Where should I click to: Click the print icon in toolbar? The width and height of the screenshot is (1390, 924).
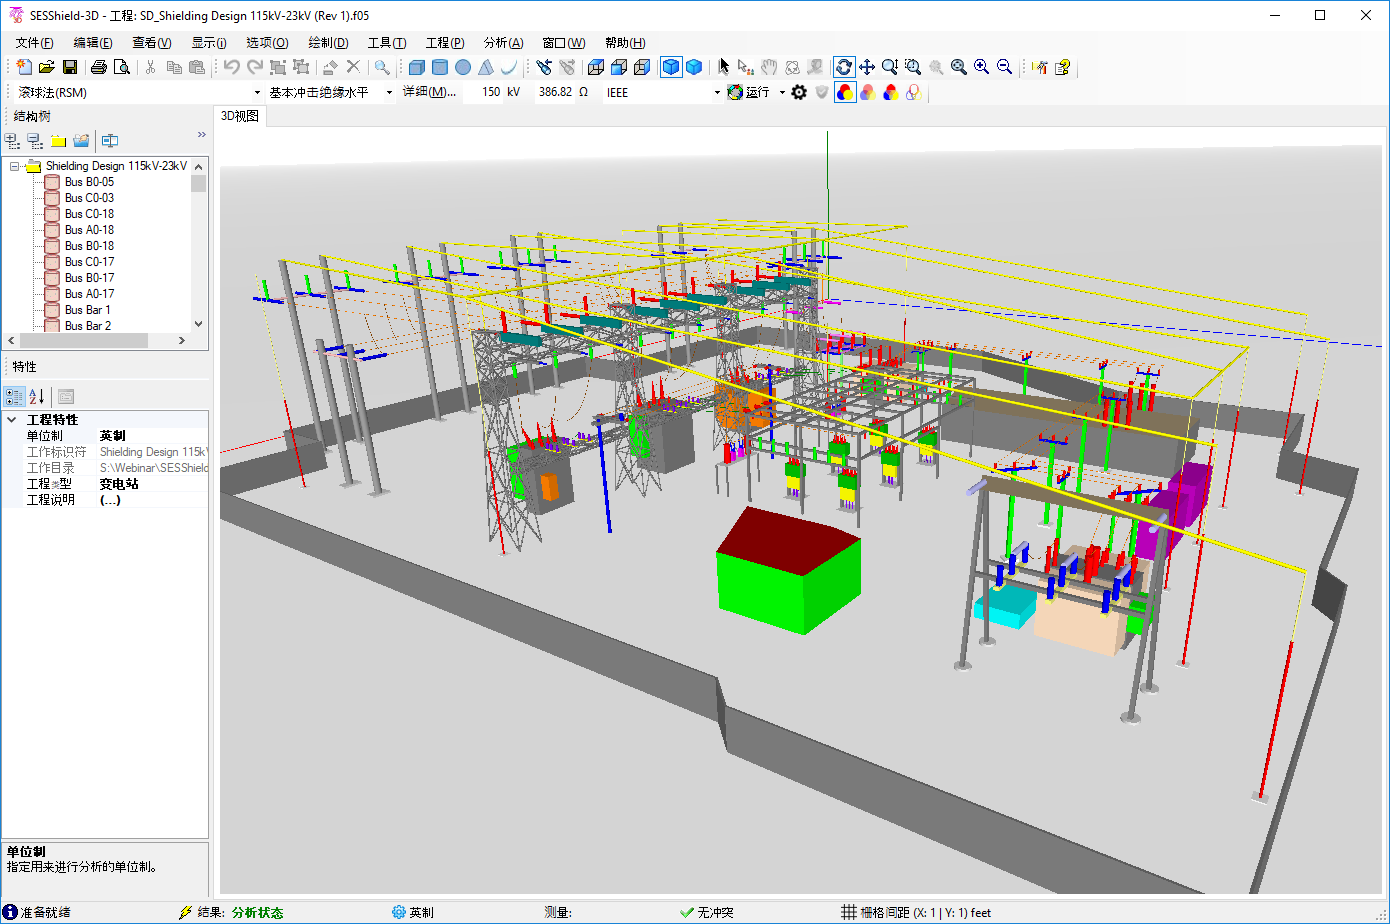(x=98, y=67)
